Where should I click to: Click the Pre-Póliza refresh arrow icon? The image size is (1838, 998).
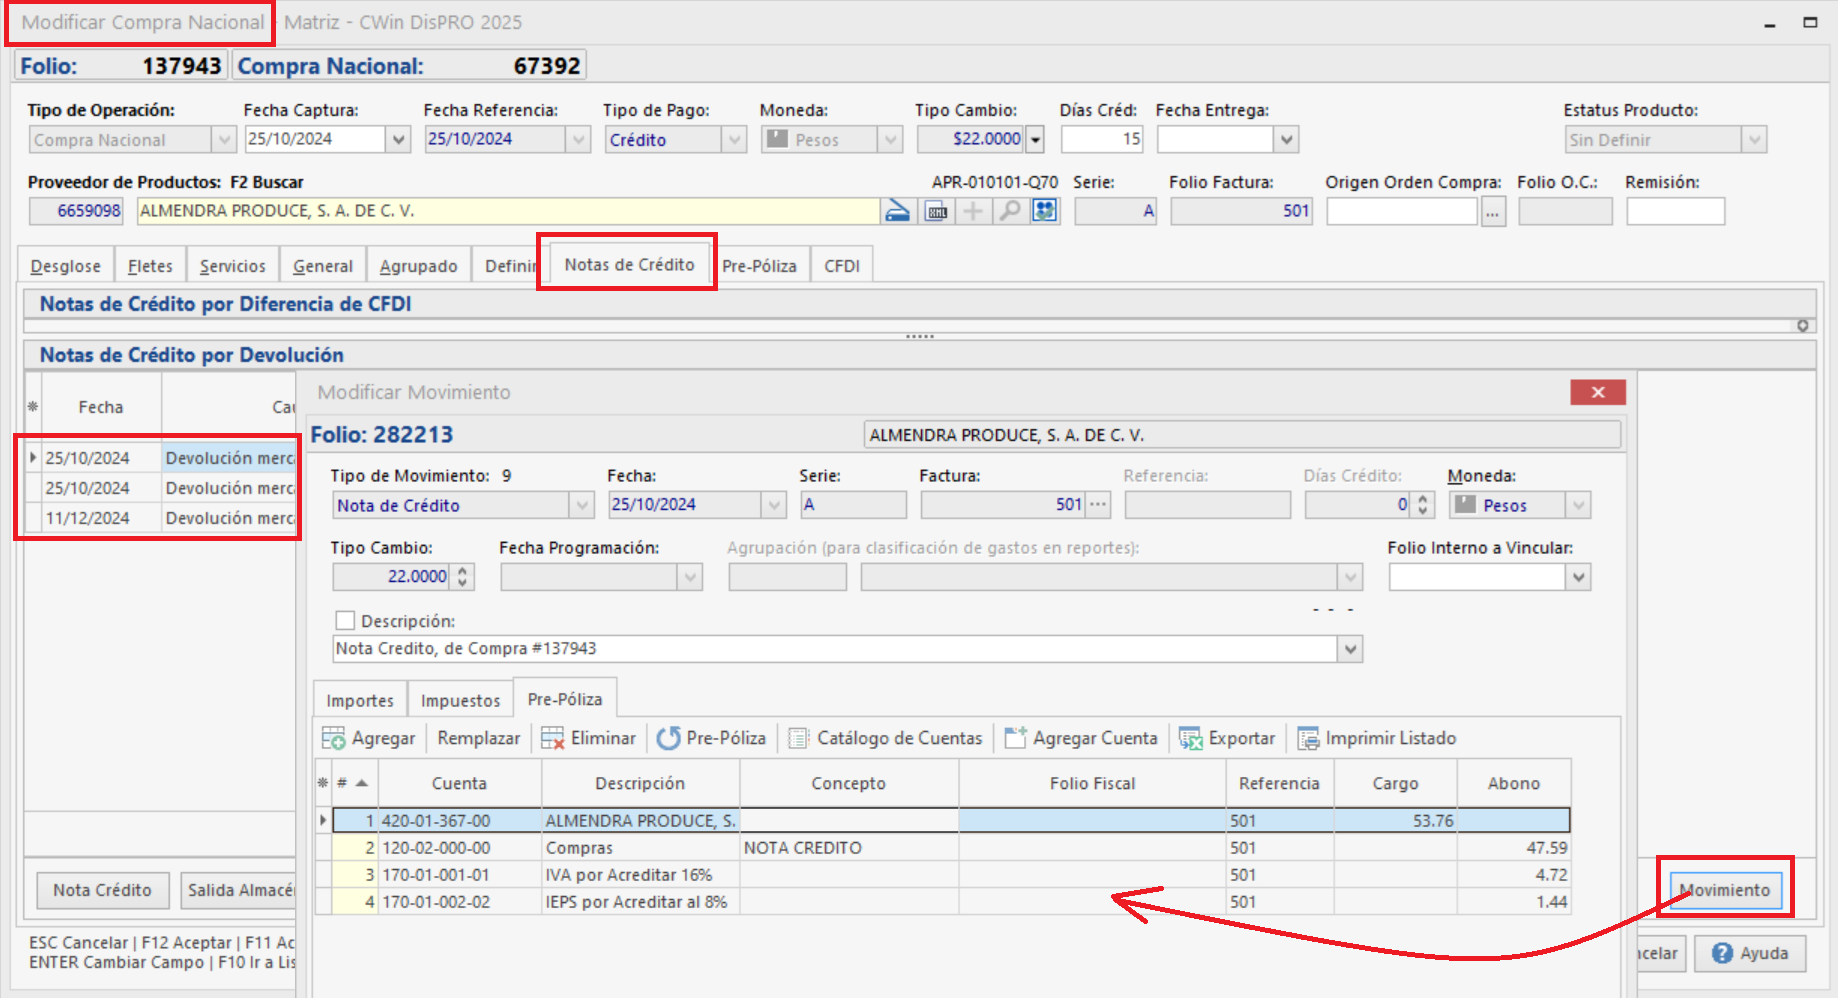point(668,738)
